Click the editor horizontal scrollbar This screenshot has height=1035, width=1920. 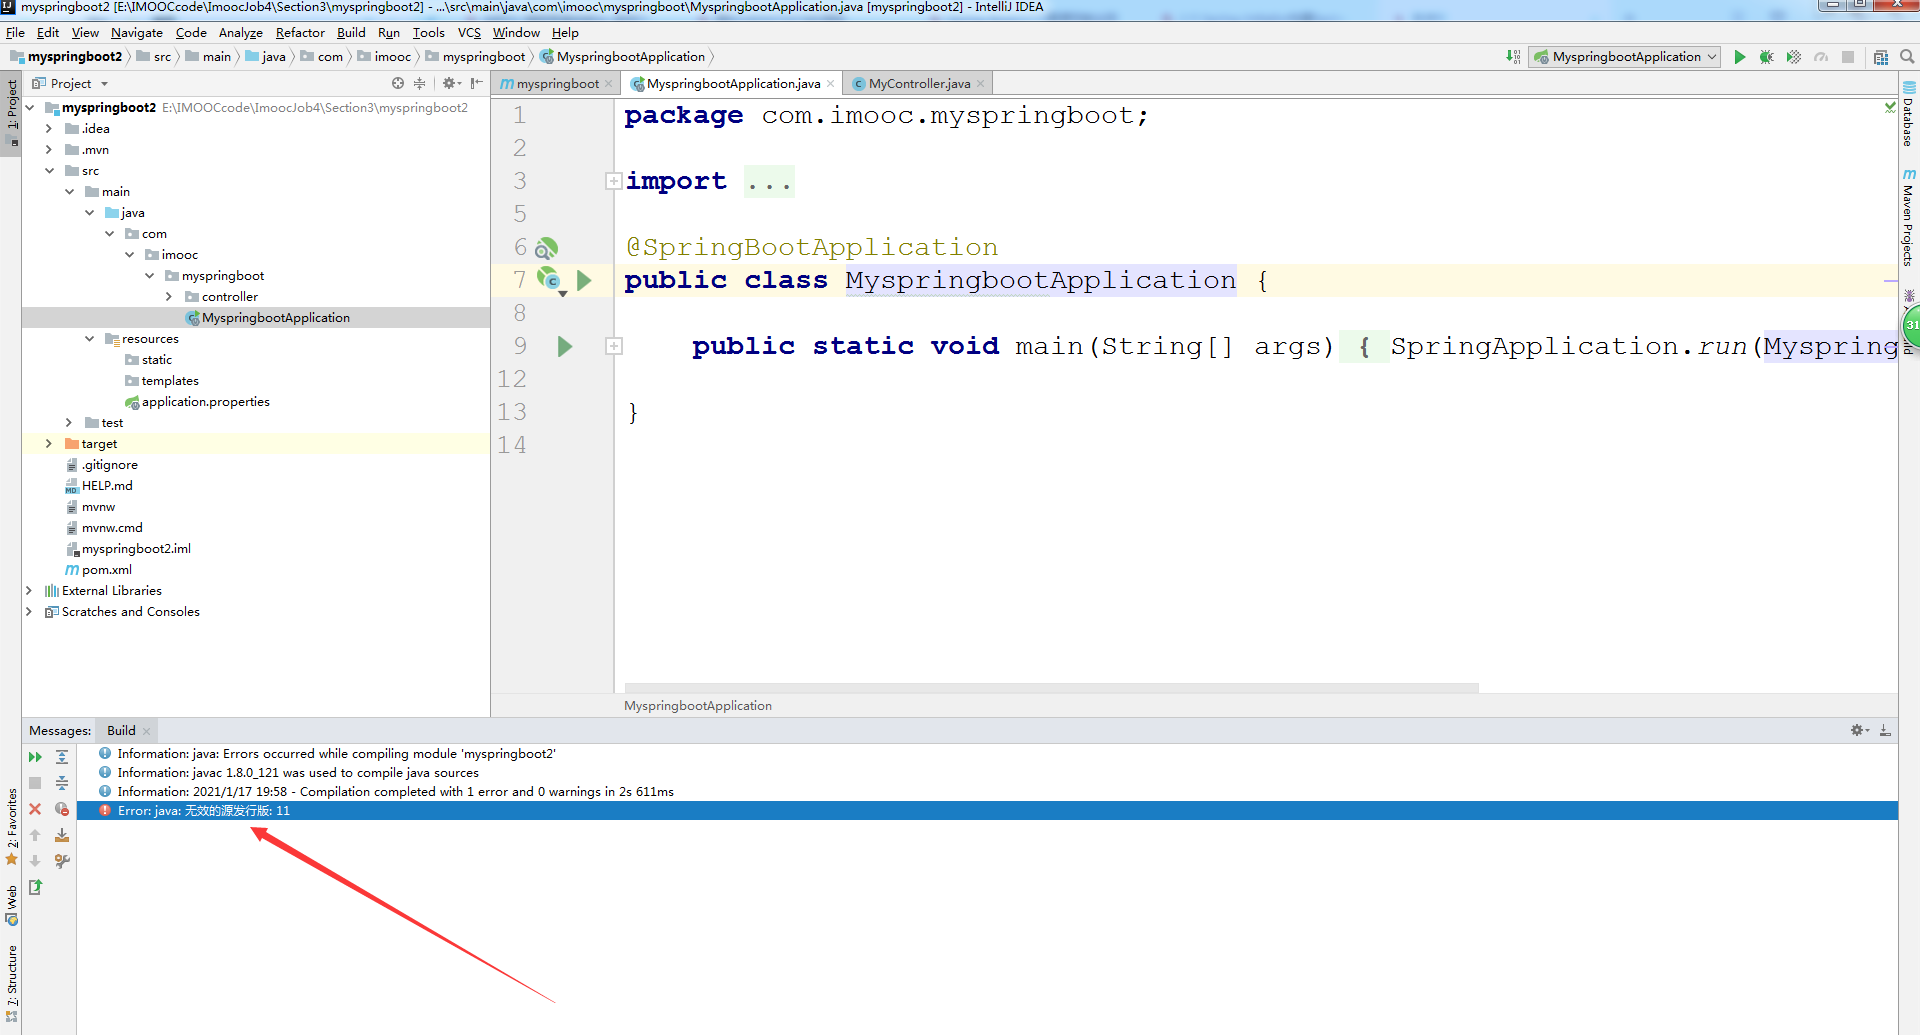(1051, 687)
